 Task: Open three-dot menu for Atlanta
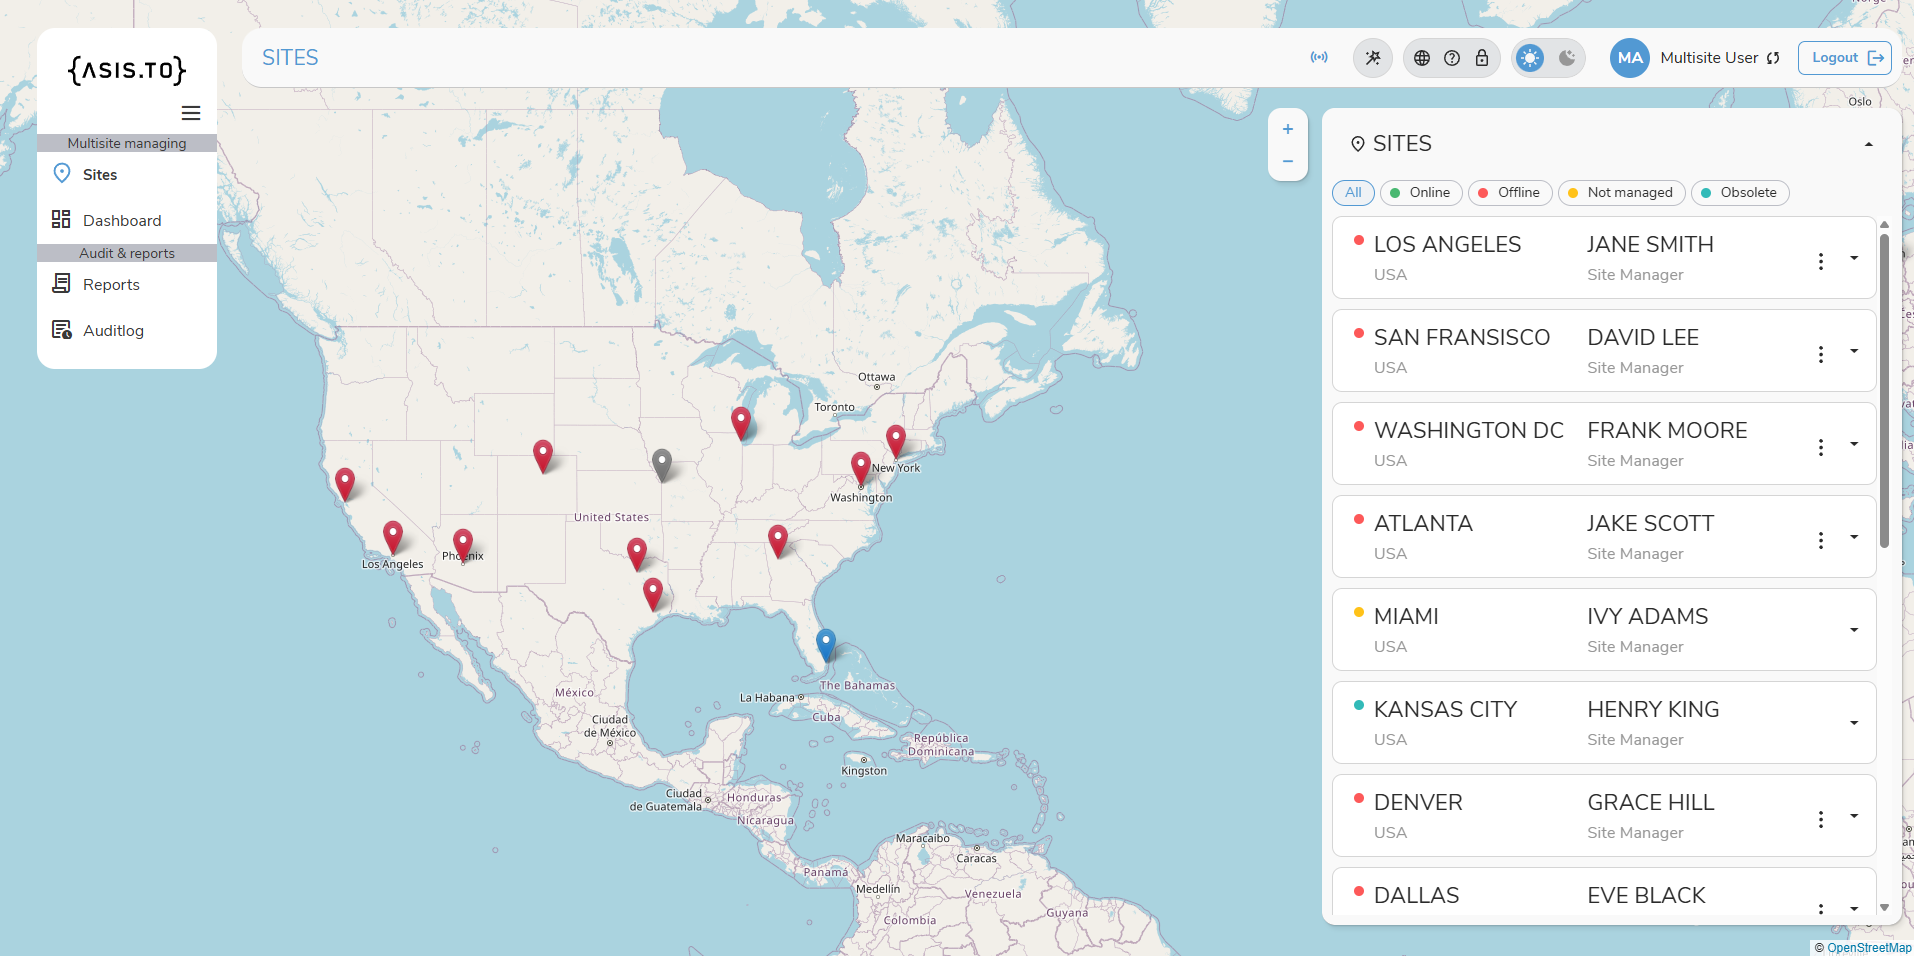coord(1821,540)
